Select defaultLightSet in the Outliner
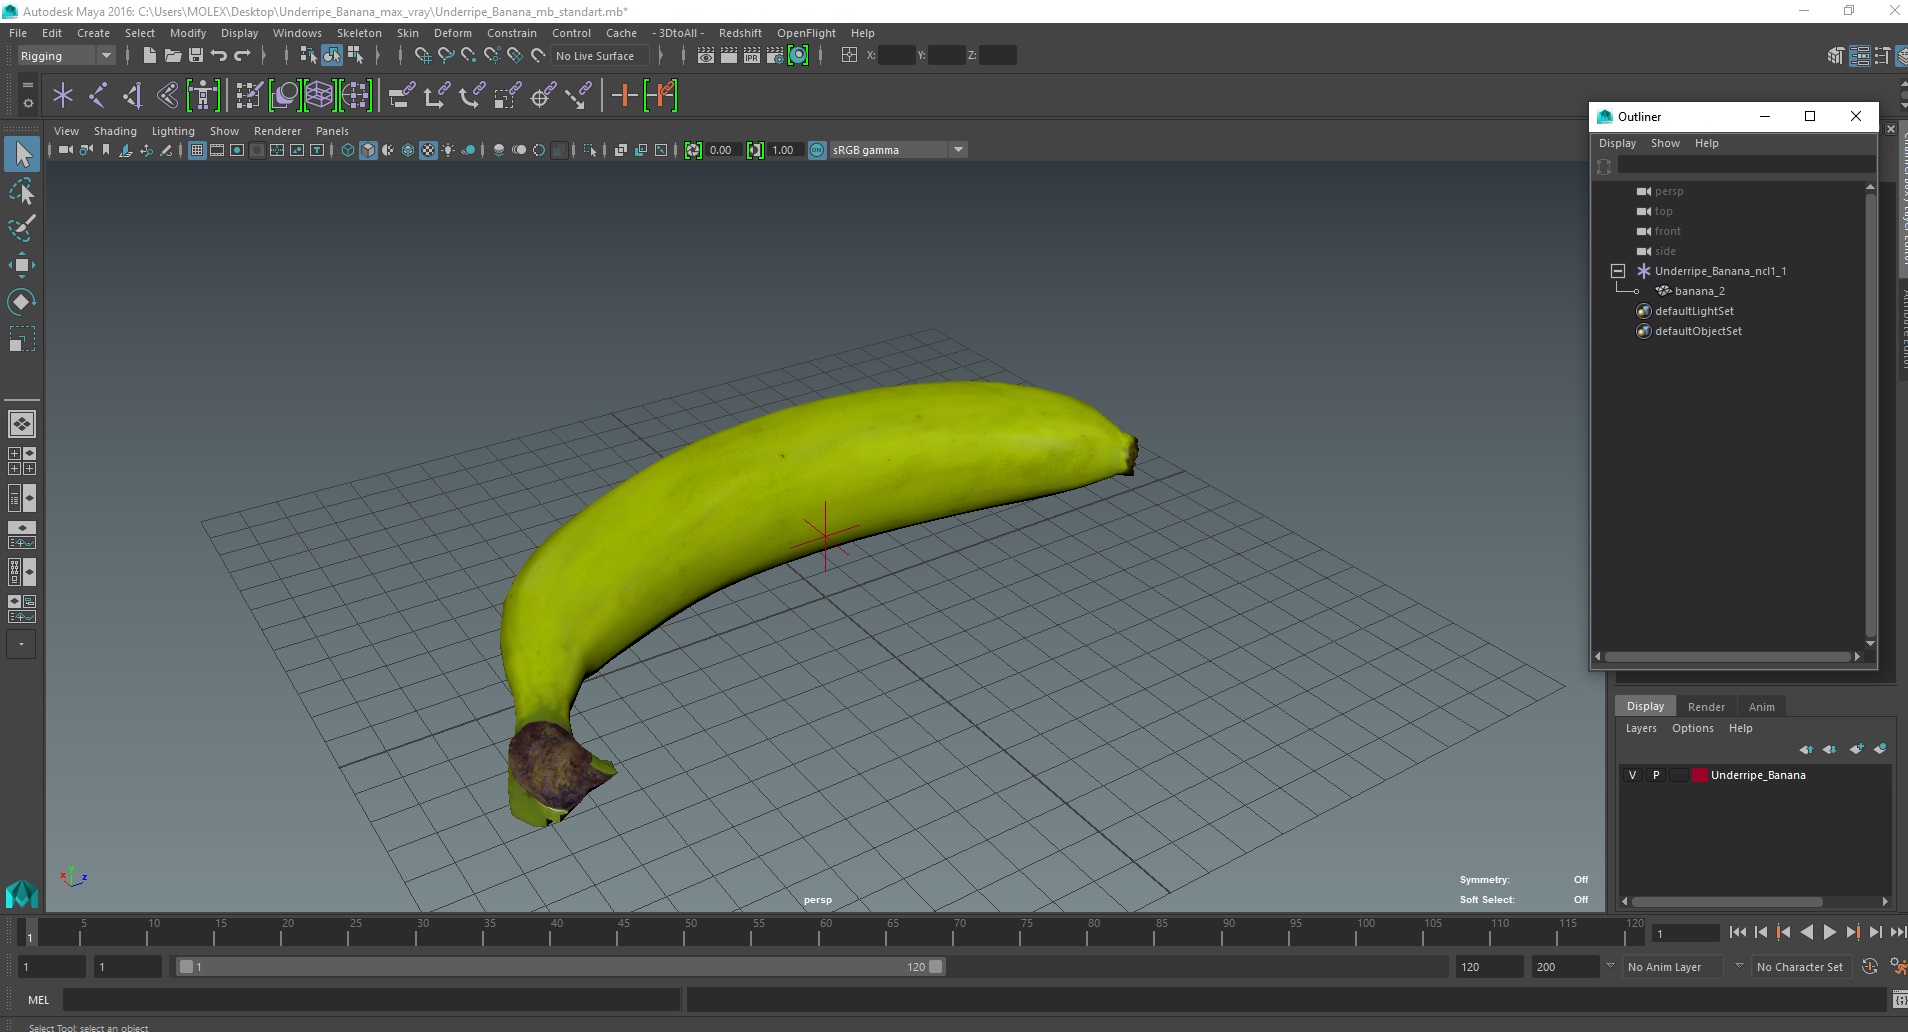 (x=1694, y=311)
